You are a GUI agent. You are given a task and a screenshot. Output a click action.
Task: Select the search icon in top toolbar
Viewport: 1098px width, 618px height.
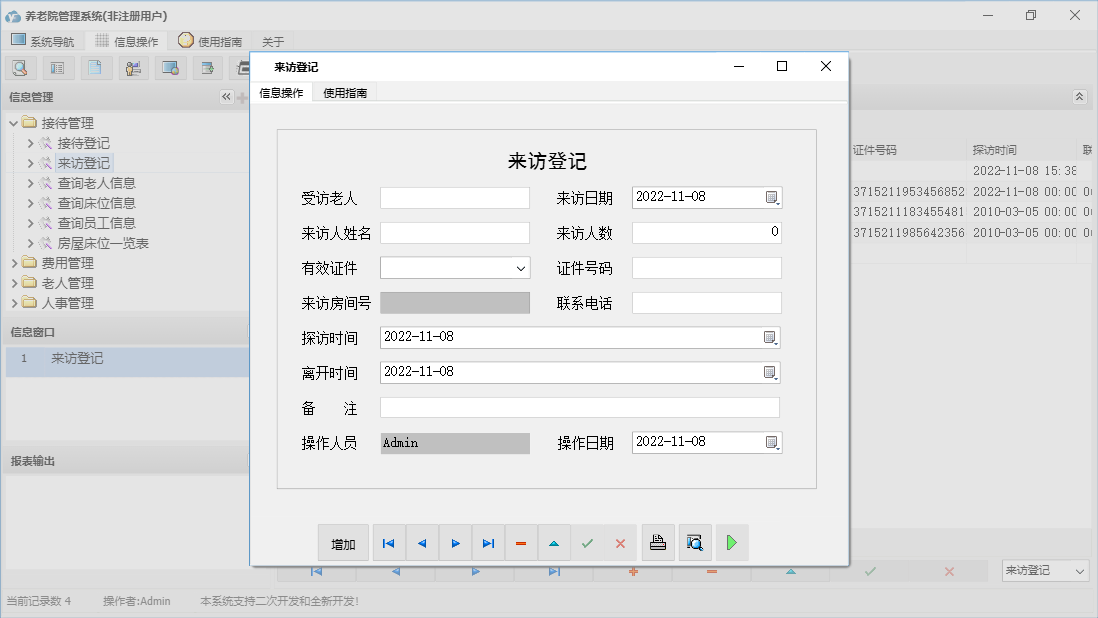(x=20, y=67)
